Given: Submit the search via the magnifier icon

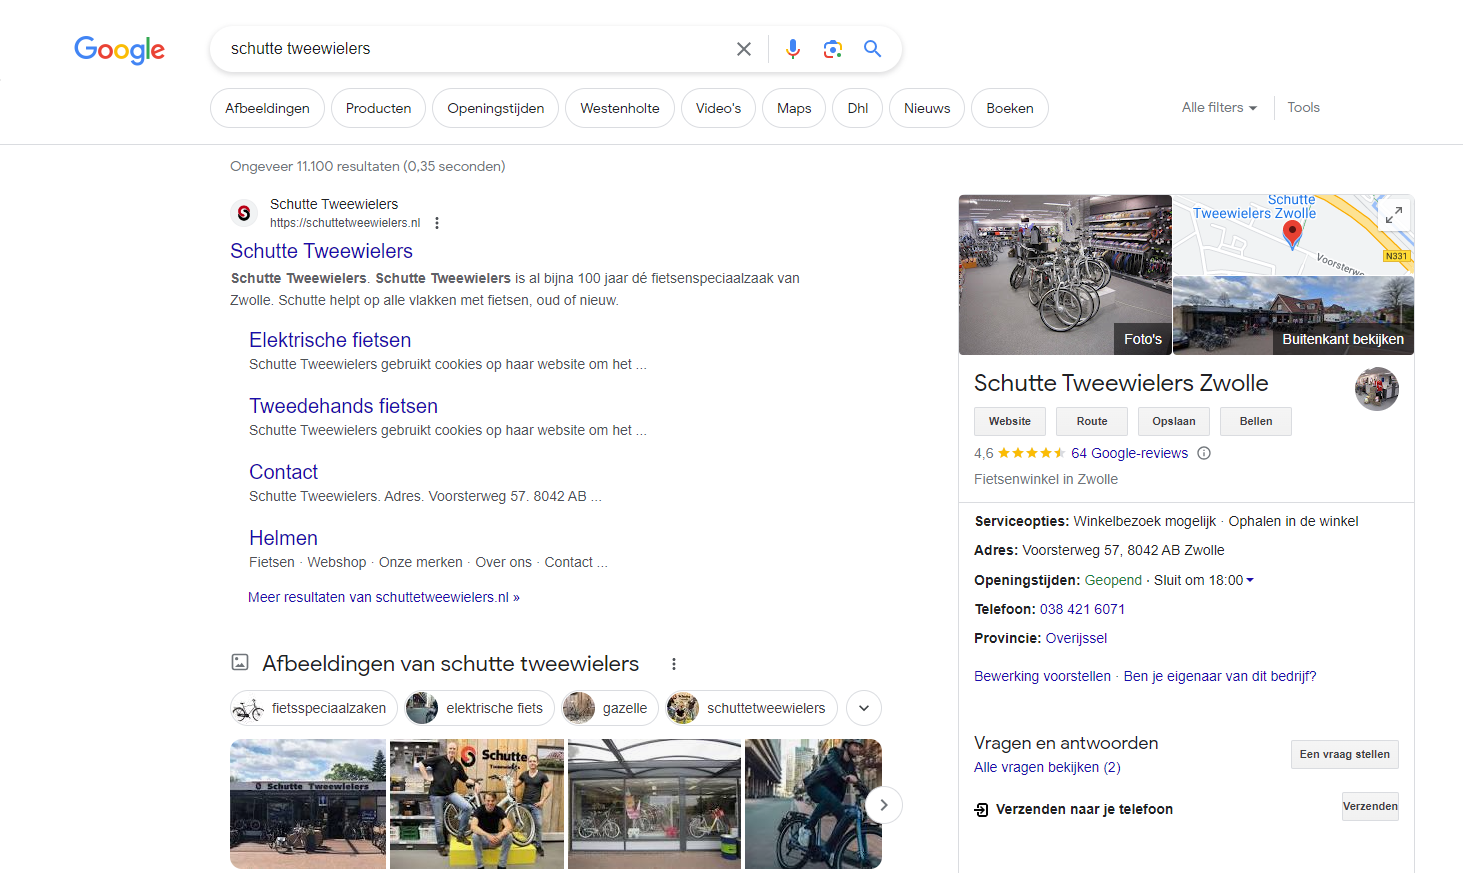Looking at the screenshot, I should tap(872, 48).
